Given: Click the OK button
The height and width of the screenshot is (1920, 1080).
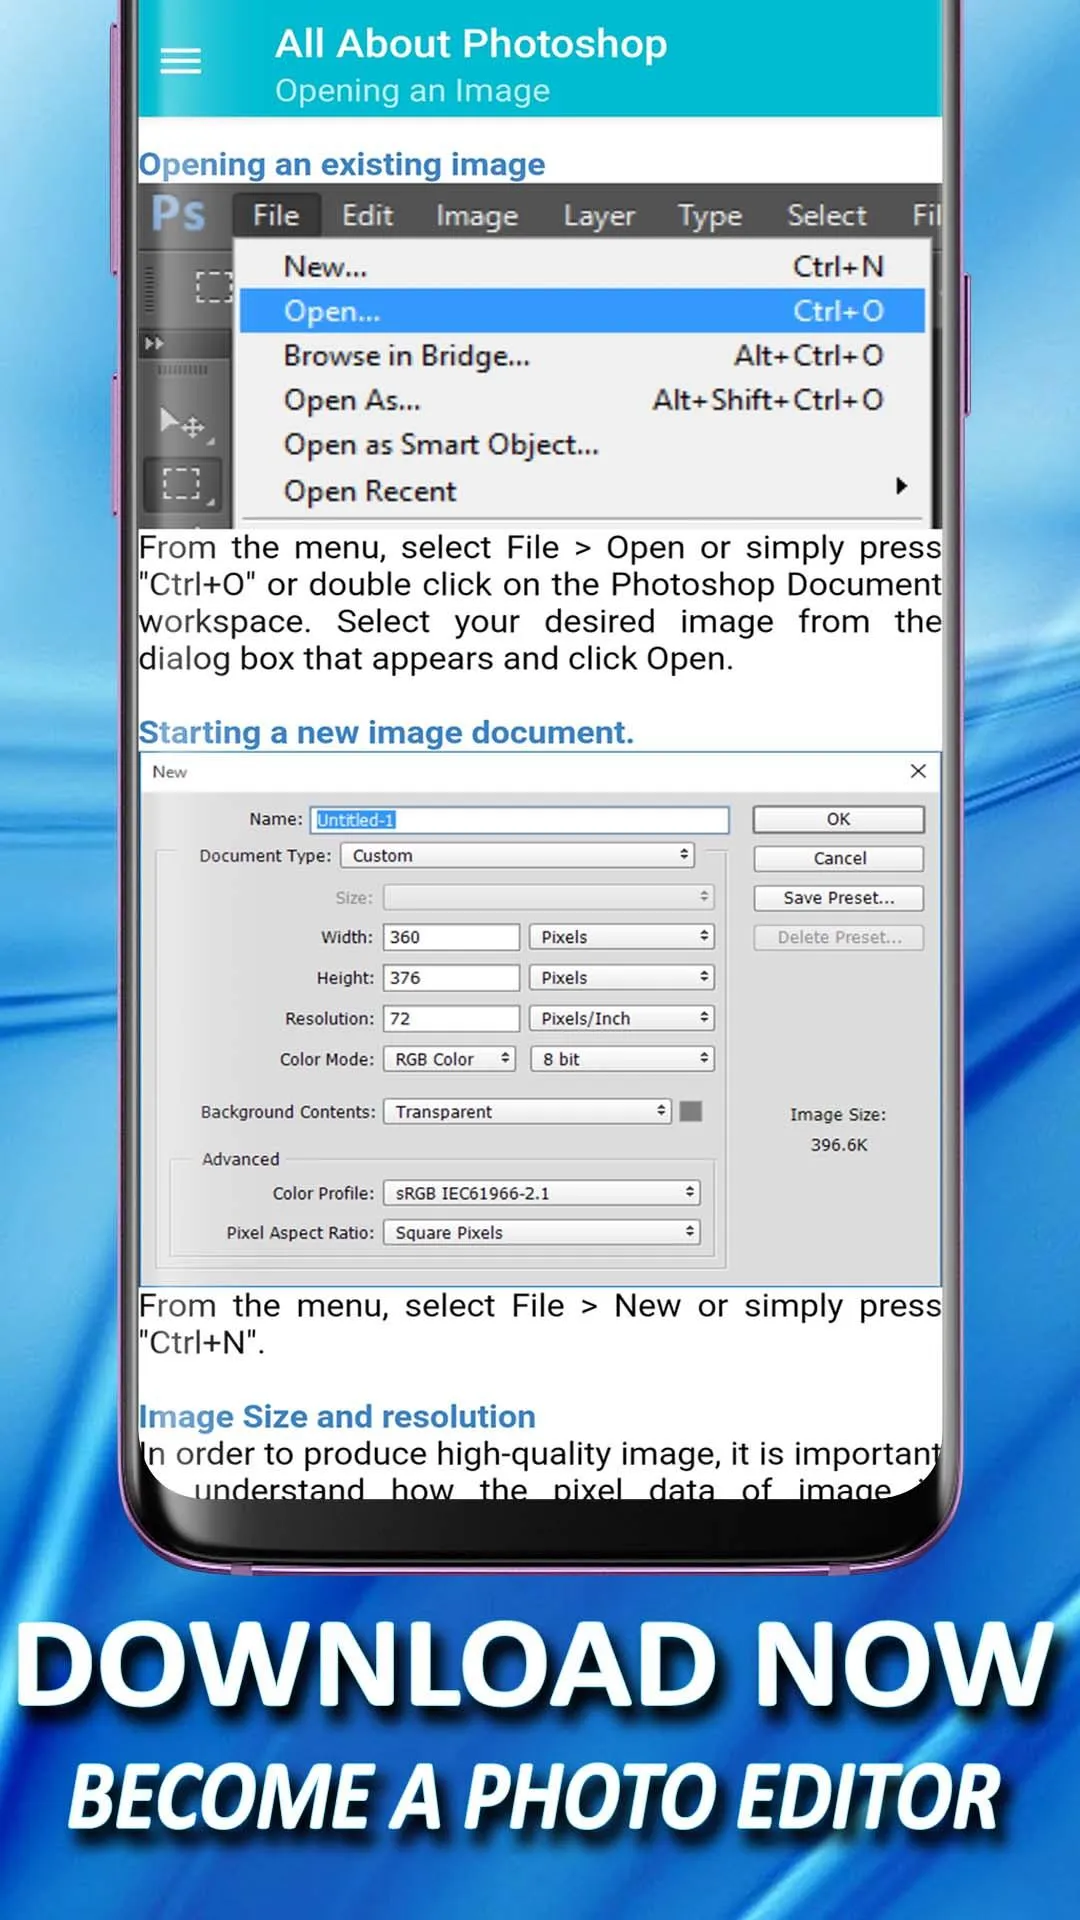Looking at the screenshot, I should coord(838,819).
